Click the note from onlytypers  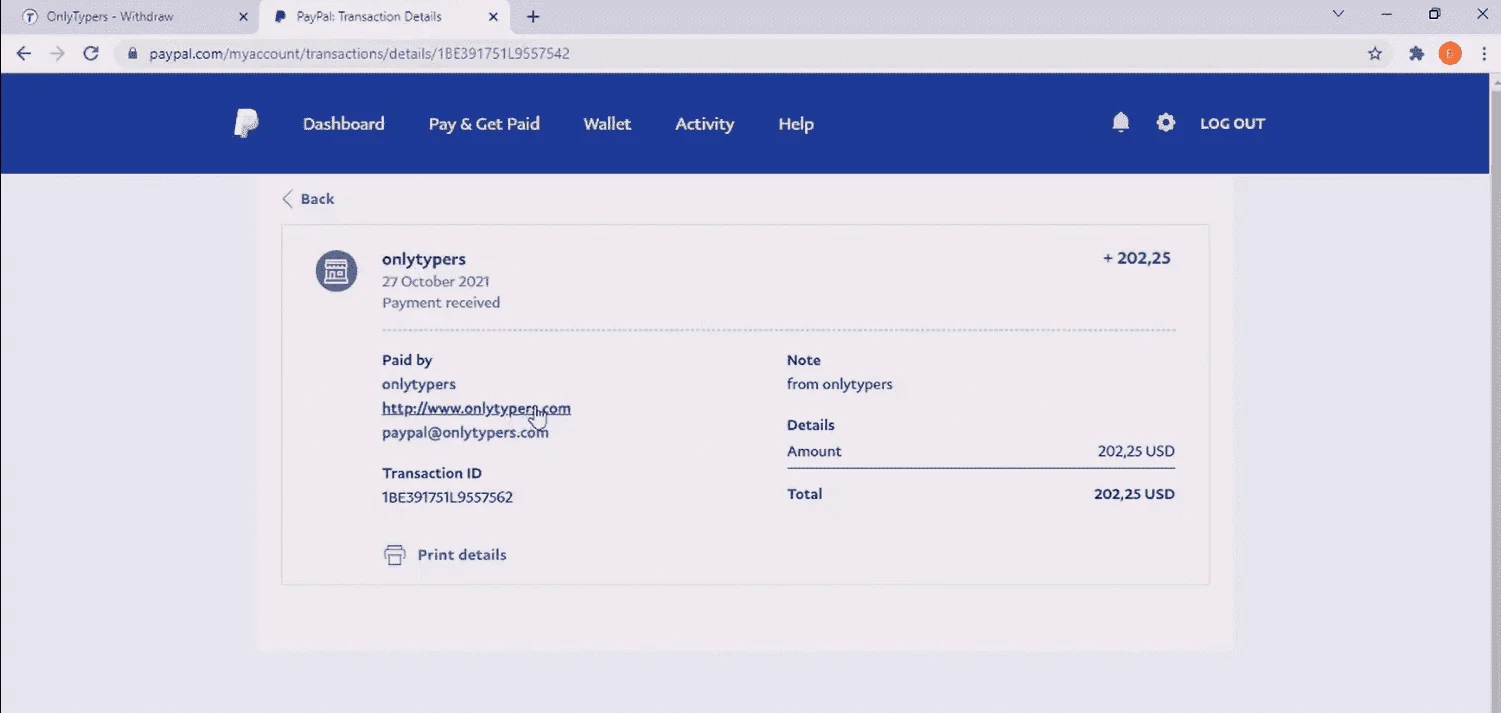pyautogui.click(x=840, y=384)
